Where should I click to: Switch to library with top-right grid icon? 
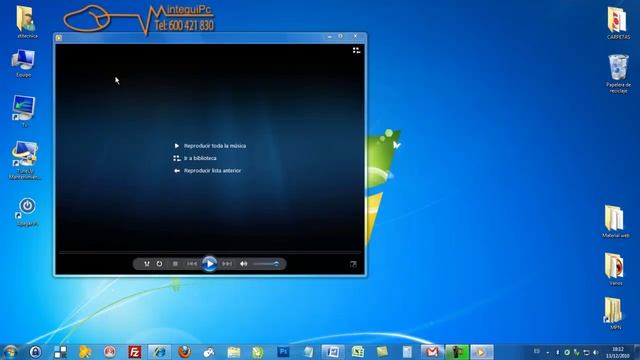click(x=356, y=50)
